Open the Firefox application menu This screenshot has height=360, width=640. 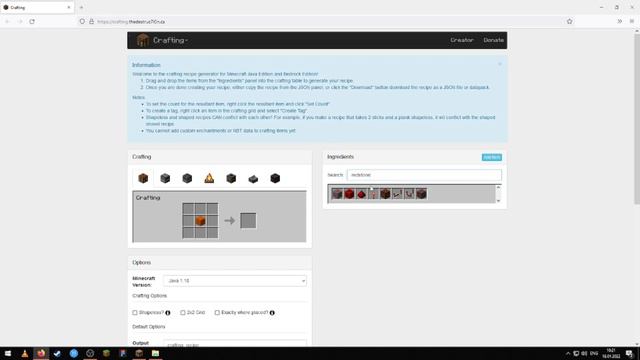632,22
